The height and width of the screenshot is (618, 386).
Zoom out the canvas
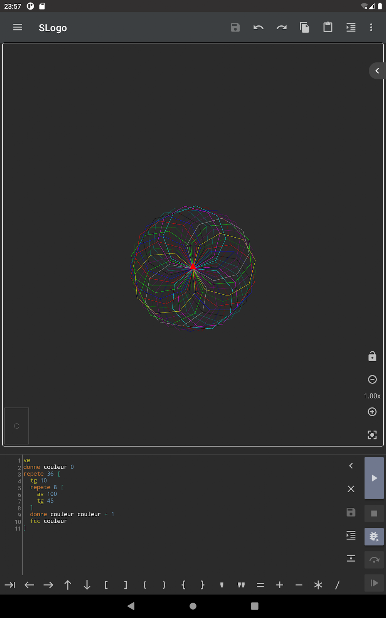[372, 379]
